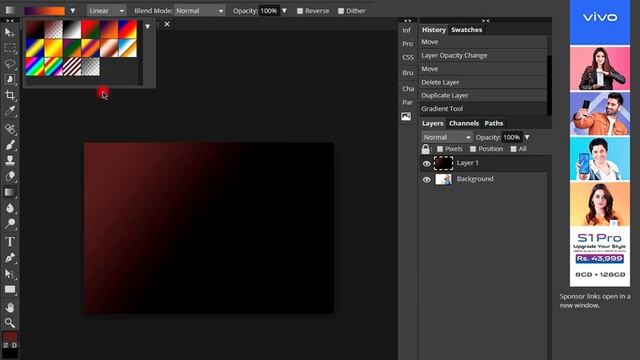Click the foreground red color swatch
Image resolution: width=640 pixels, height=360 pixels.
coord(9,337)
